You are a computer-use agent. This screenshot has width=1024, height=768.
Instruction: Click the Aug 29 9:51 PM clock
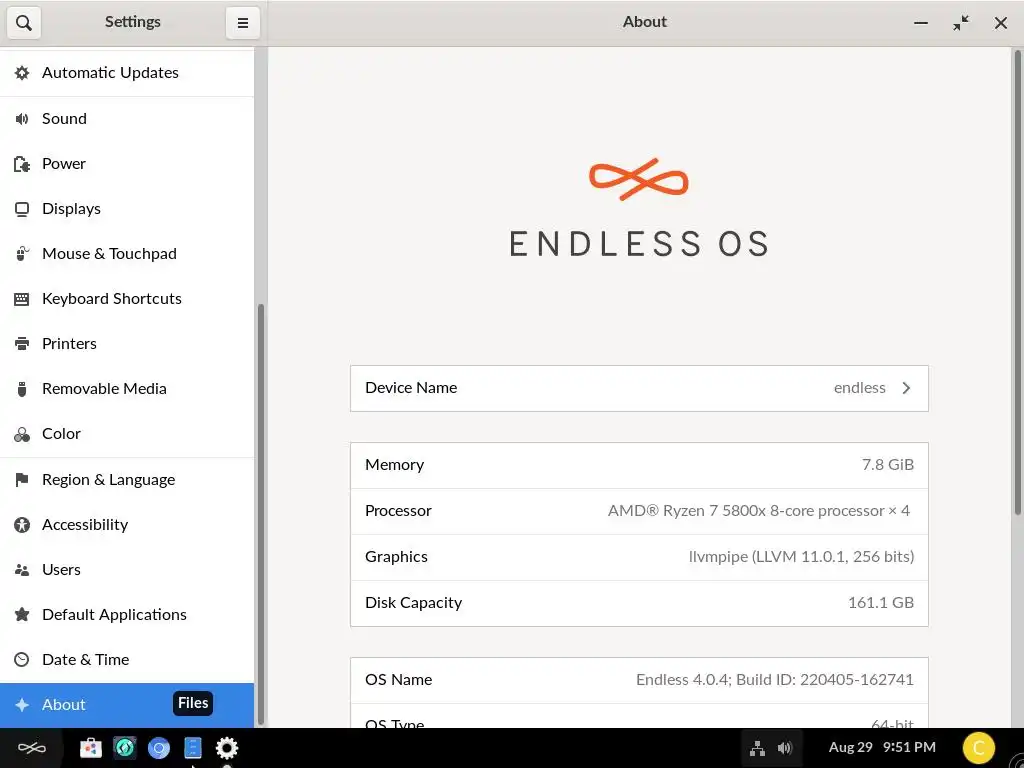click(882, 747)
